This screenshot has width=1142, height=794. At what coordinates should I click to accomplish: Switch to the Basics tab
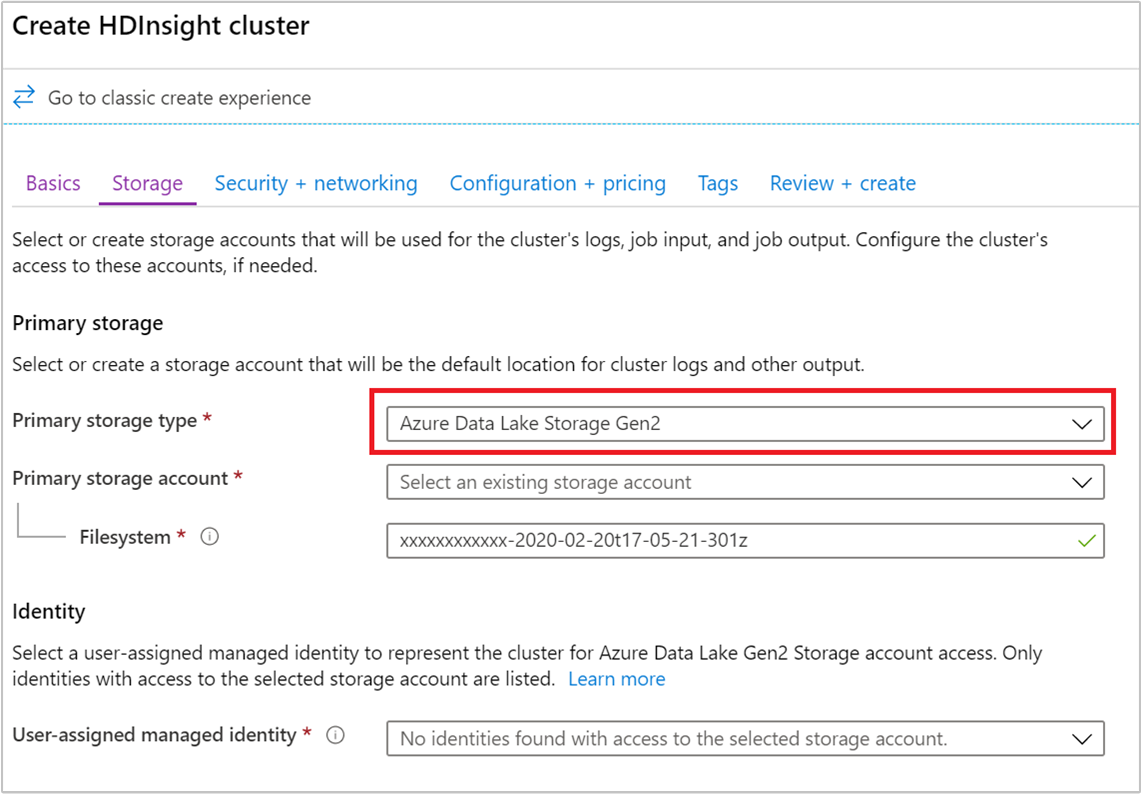(53, 183)
